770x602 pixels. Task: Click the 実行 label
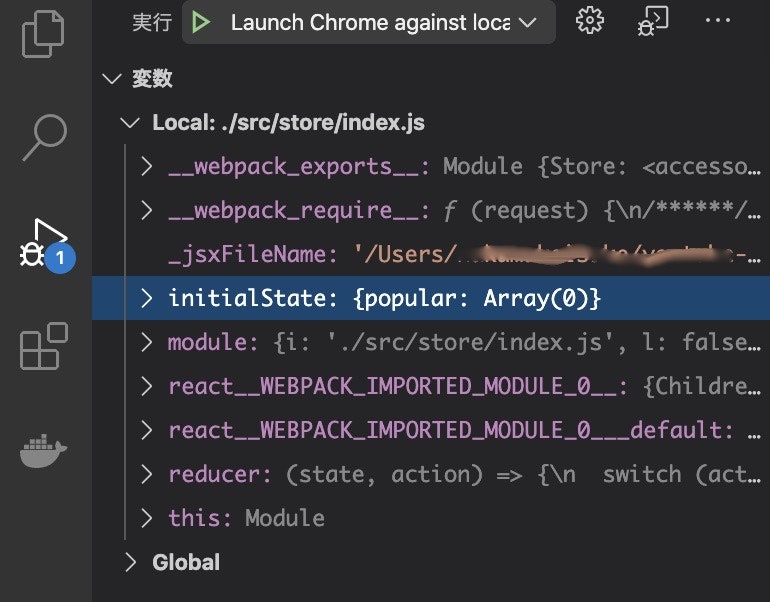(152, 23)
